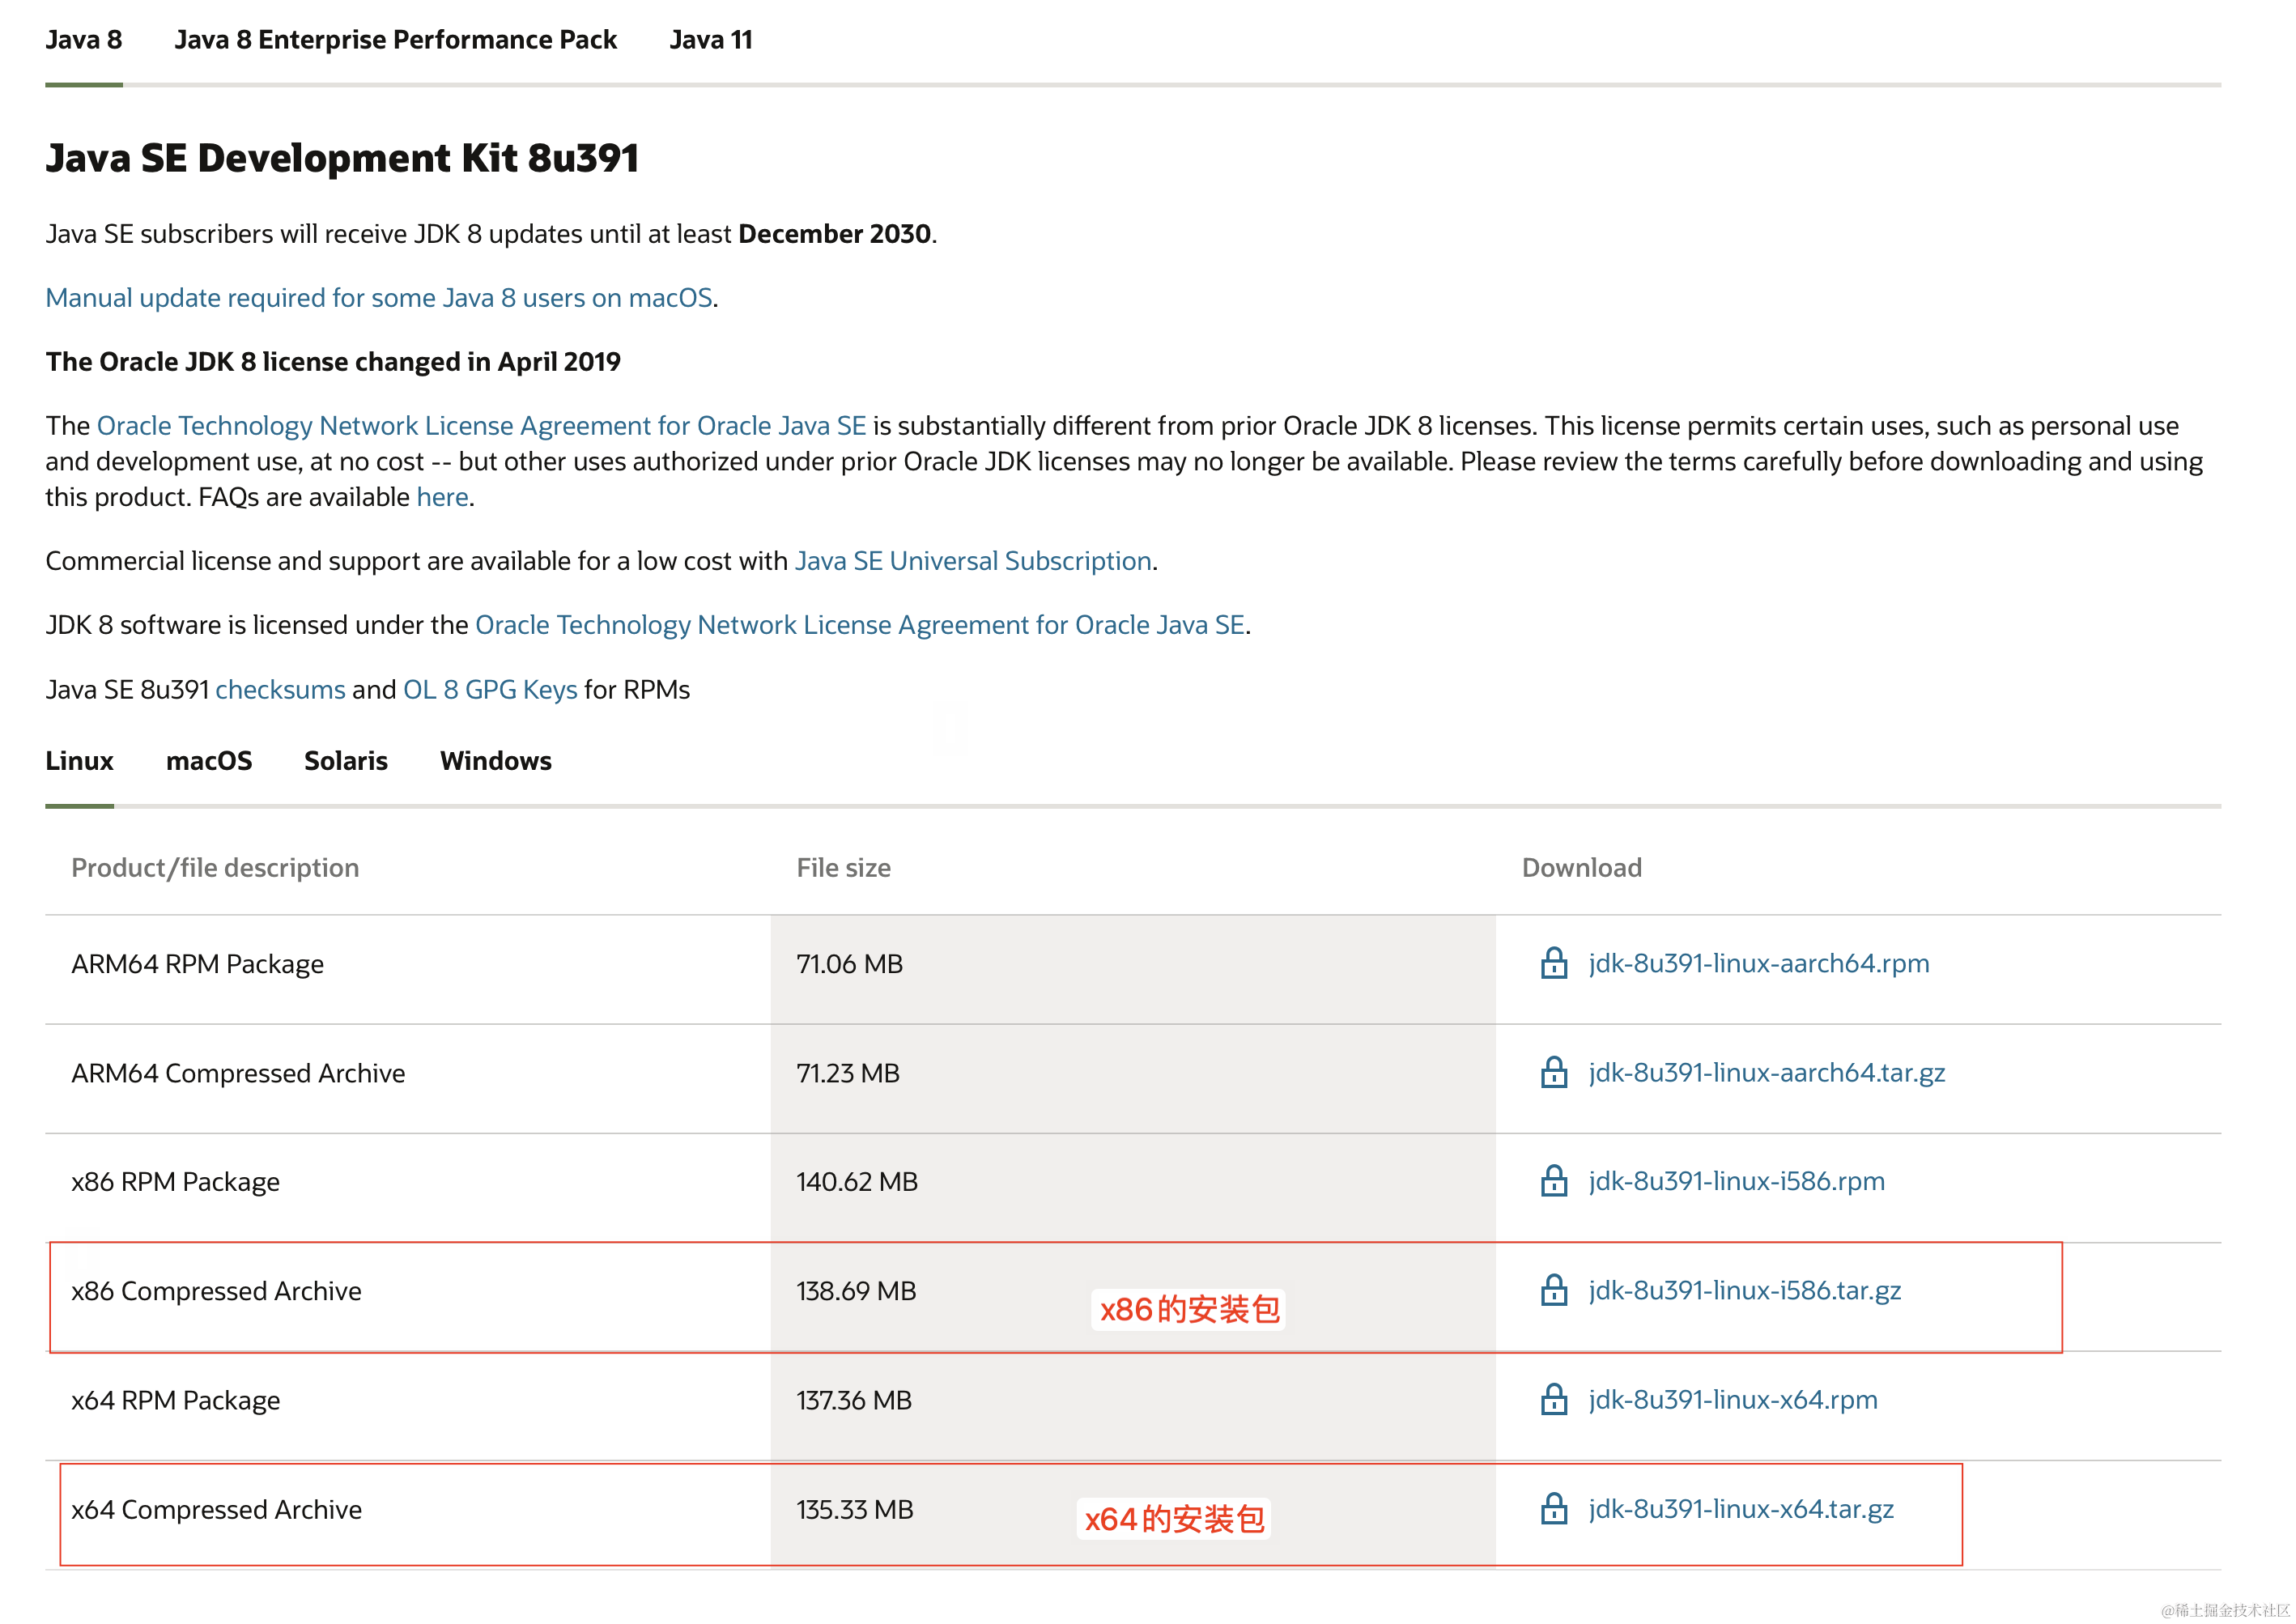Open the Manual update required macOS link
Viewport: 2296px width, 1624px height.
pos(379,298)
